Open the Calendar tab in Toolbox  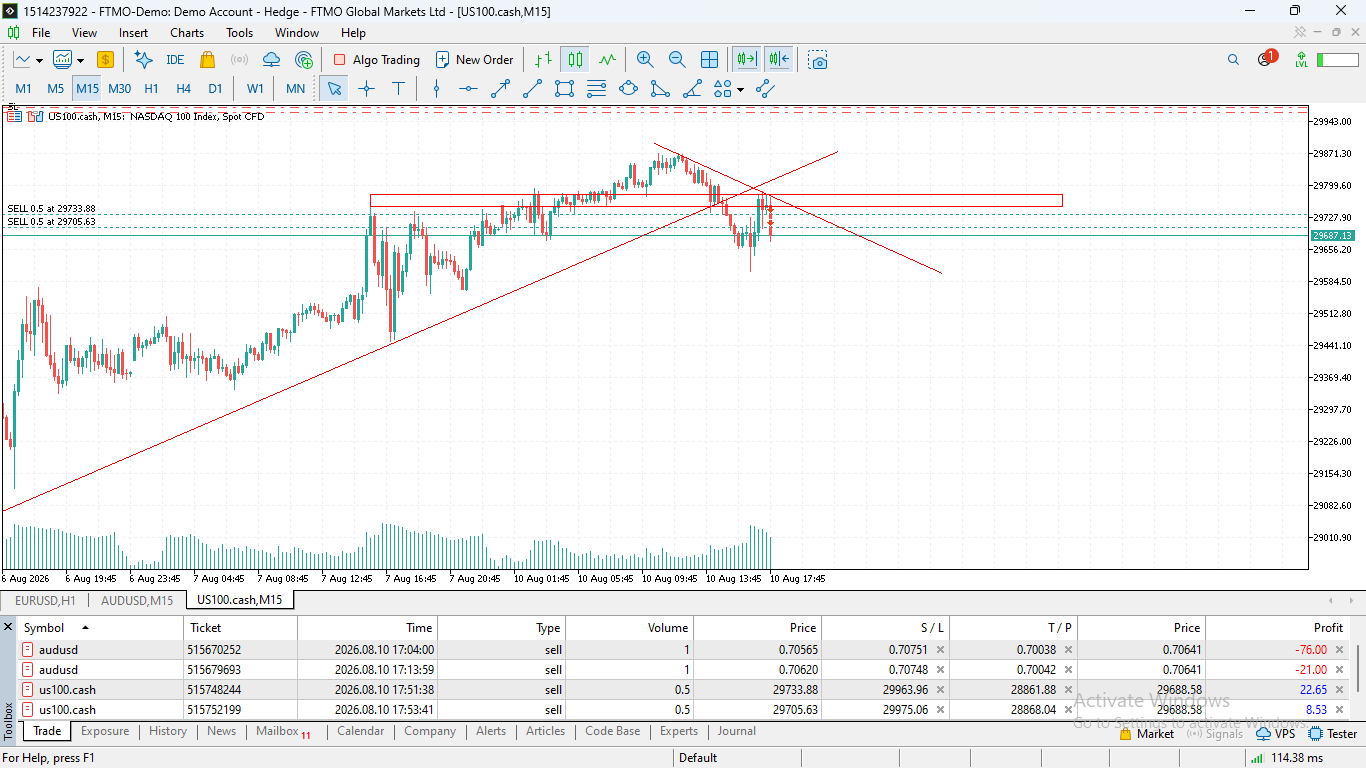[361, 731]
